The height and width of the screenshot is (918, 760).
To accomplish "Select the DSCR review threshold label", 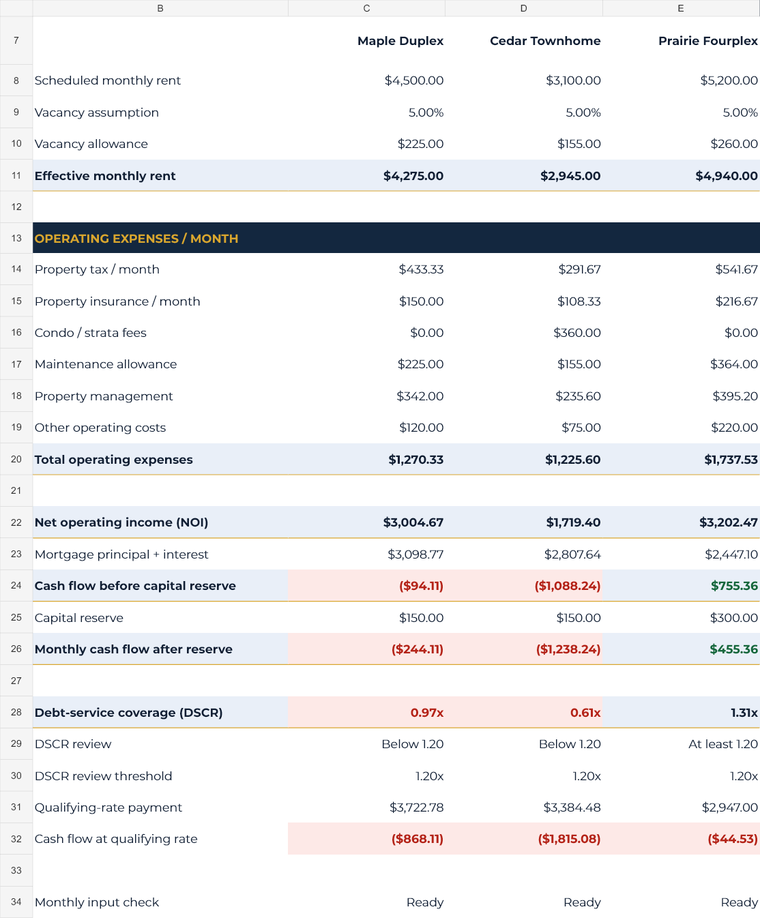I will 103,776.
